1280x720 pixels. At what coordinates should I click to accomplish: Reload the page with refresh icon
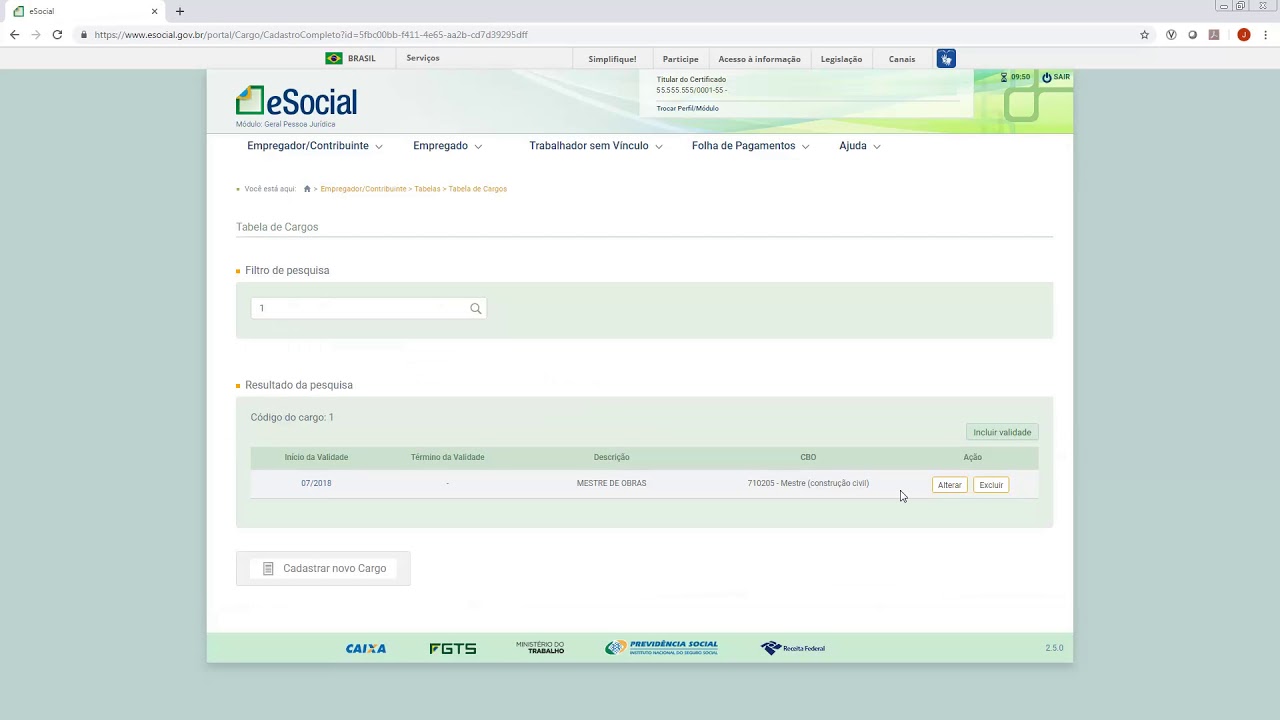(57, 35)
